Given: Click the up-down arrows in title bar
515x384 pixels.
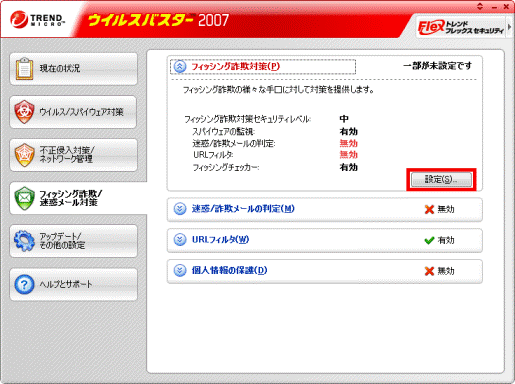Looking at the screenshot, I should [x=480, y=6].
